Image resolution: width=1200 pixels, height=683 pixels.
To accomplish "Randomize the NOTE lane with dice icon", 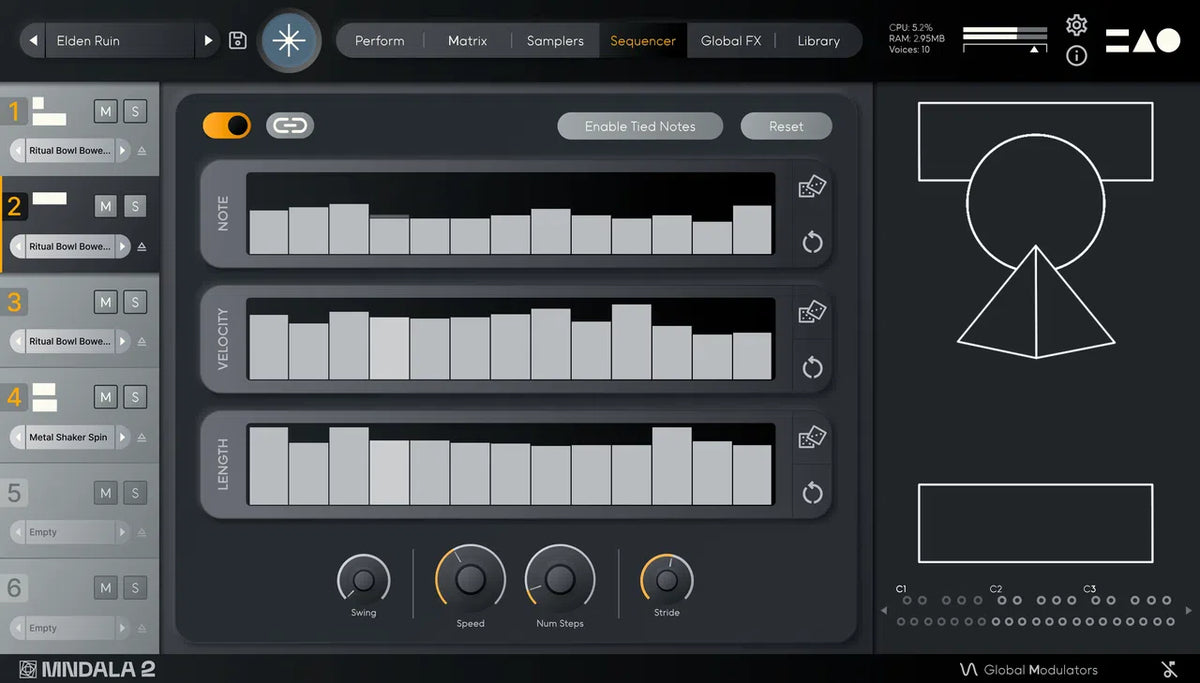I will (812, 187).
